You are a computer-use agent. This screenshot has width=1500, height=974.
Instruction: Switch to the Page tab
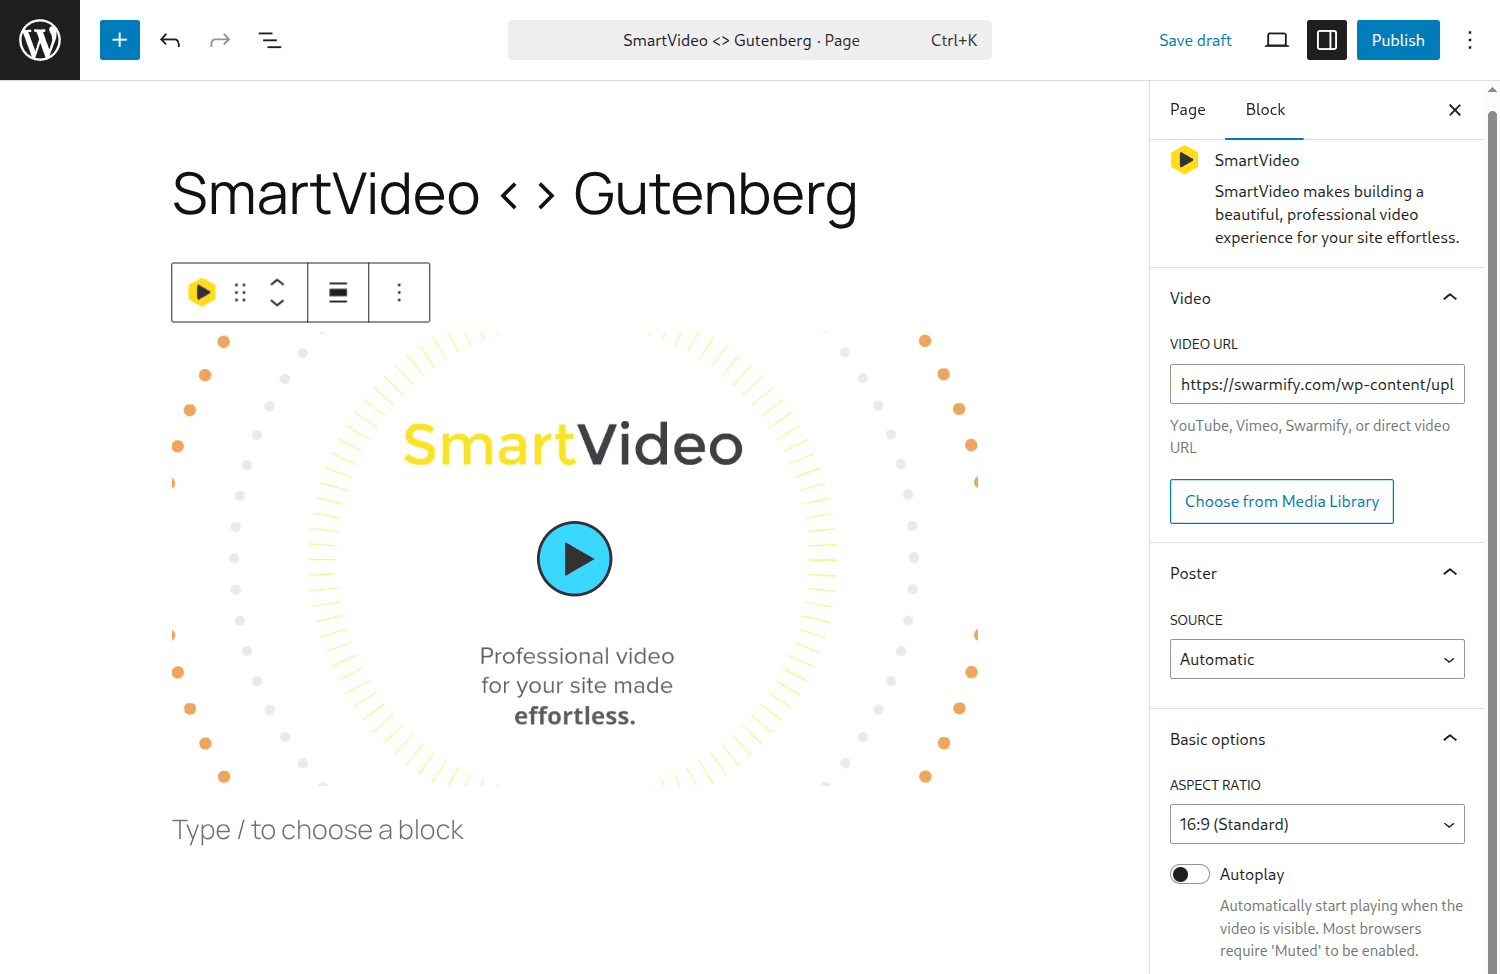1187,109
